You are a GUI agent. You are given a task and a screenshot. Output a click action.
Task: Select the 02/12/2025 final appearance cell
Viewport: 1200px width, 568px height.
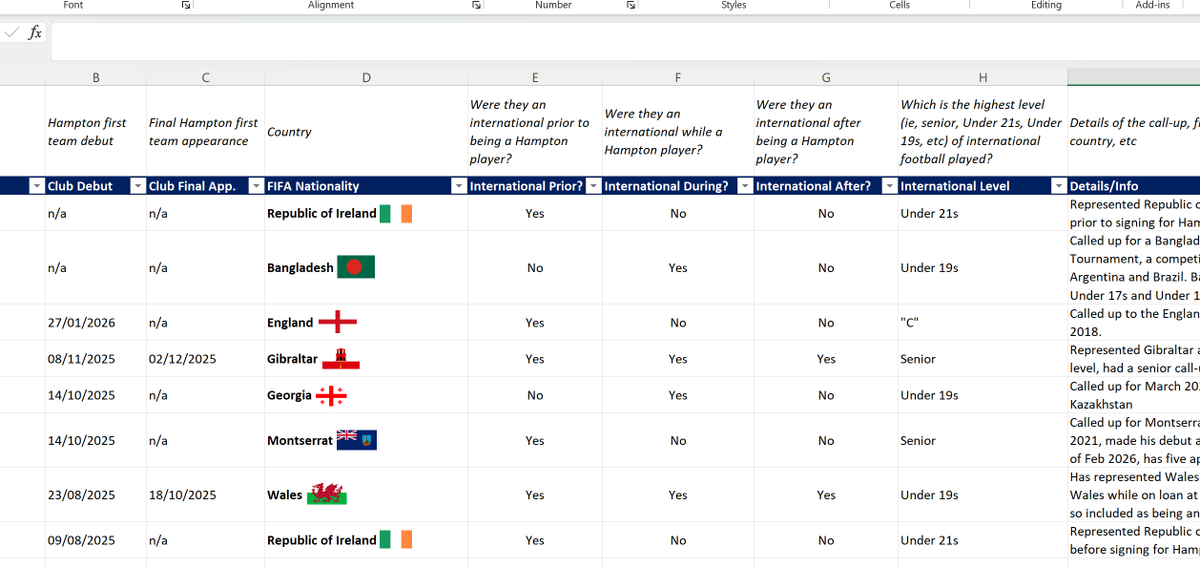click(205, 359)
